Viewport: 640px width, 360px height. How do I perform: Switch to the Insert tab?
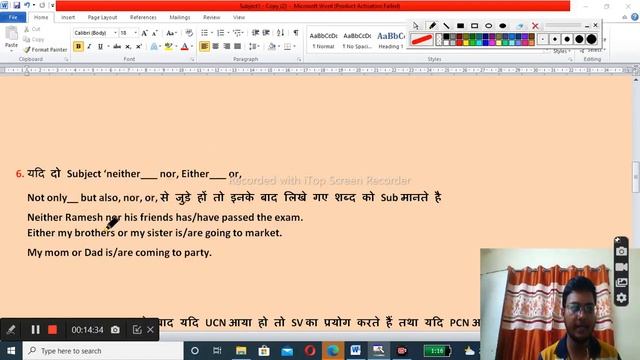(68, 18)
